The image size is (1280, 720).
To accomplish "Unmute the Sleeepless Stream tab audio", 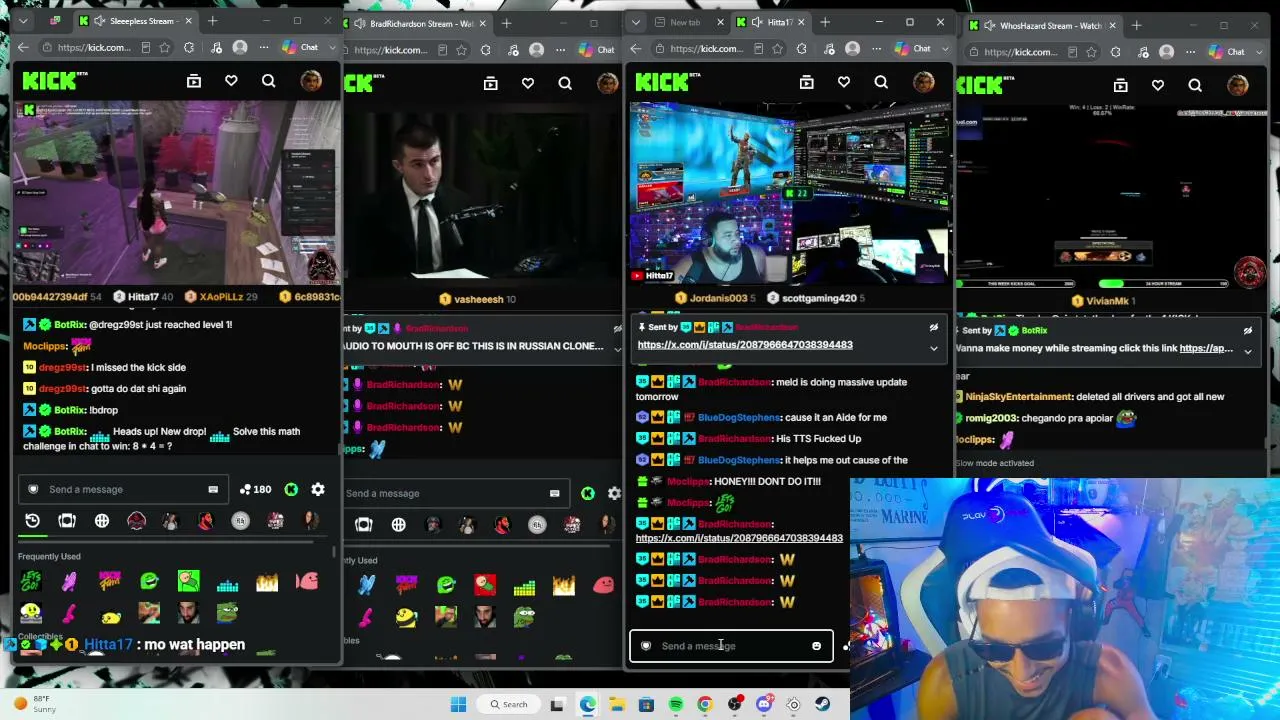I will (x=99, y=21).
